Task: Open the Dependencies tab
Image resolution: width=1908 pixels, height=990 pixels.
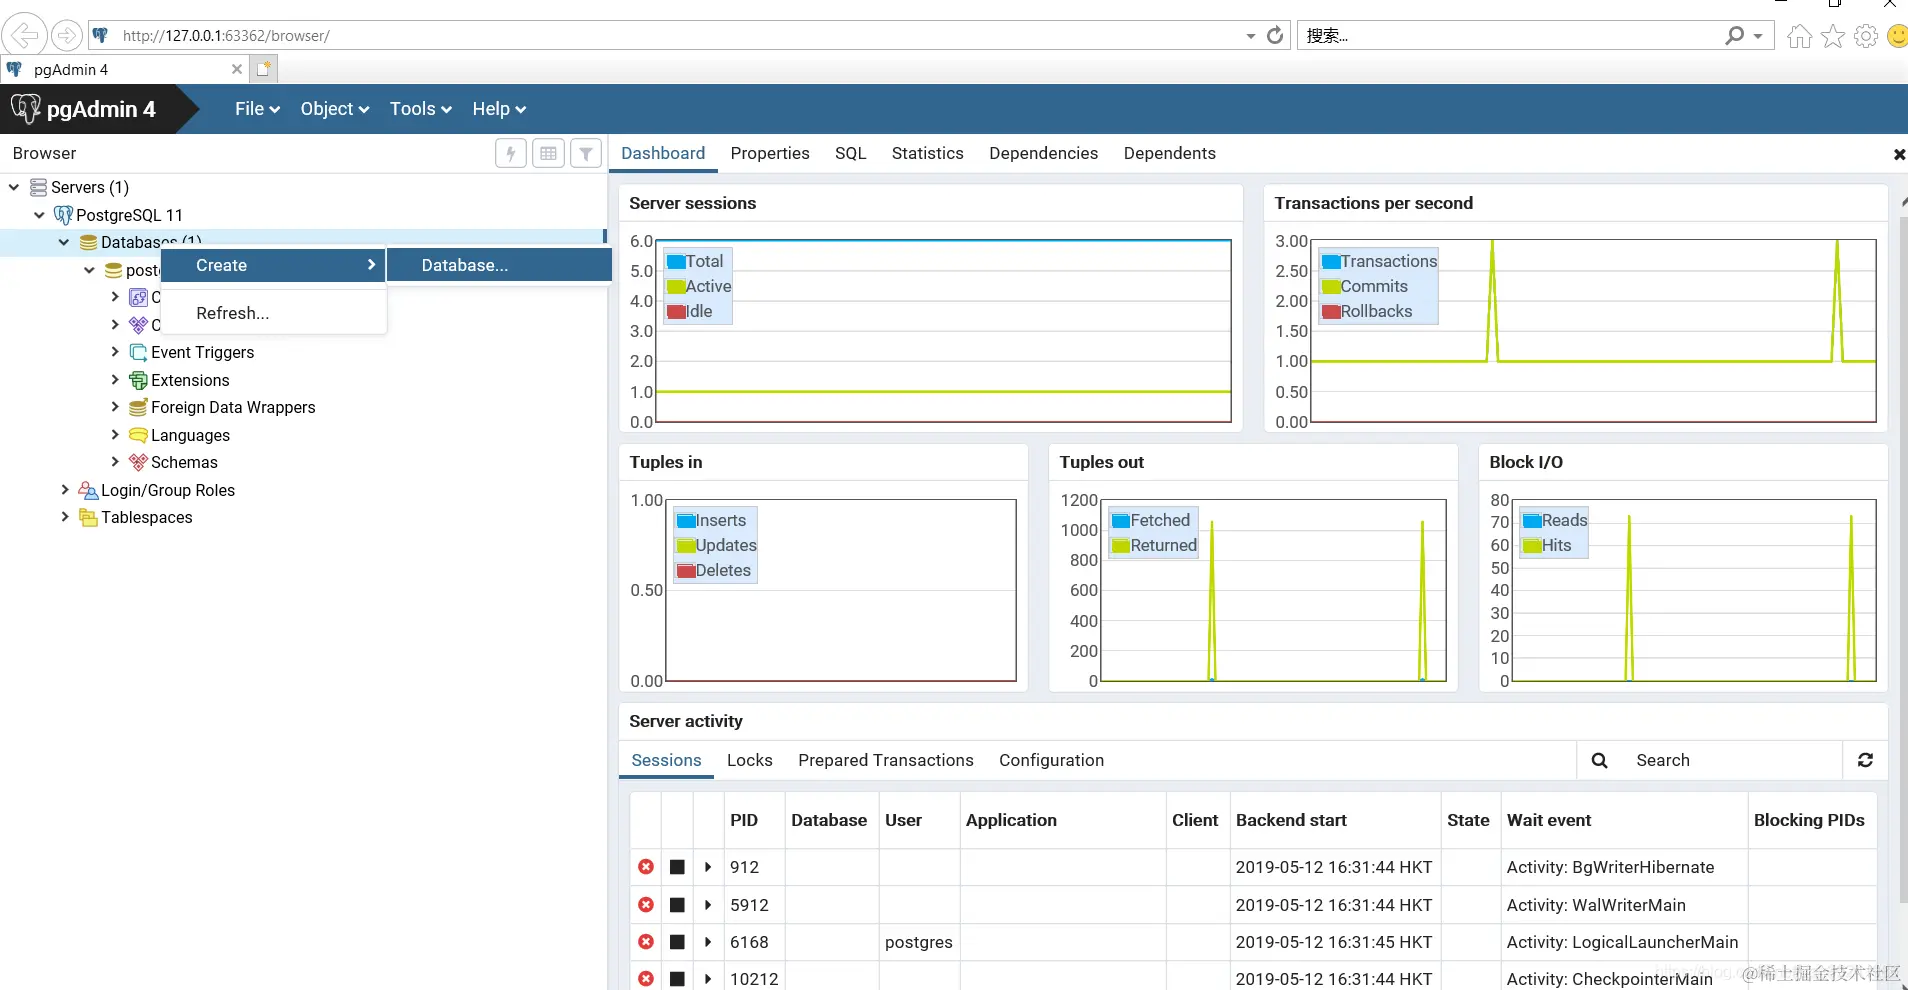Action: 1043,153
